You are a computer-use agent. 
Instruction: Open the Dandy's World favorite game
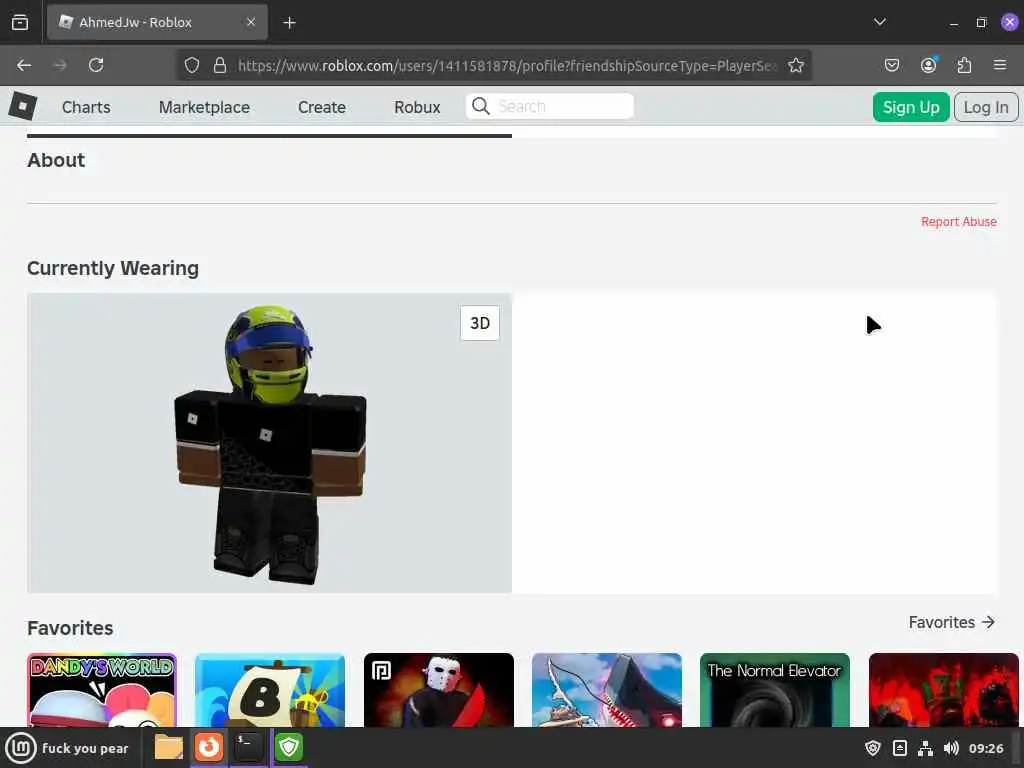click(102, 690)
